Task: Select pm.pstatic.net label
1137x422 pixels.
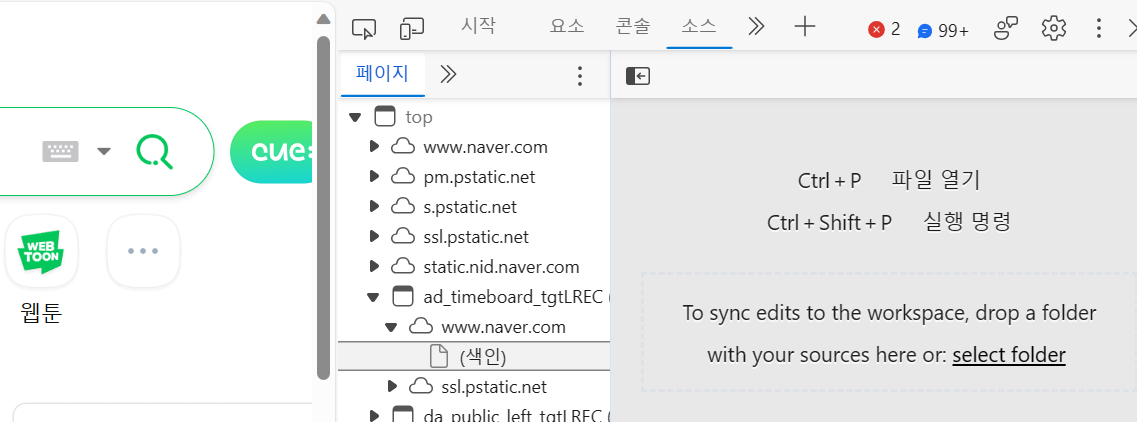Action: (479, 177)
